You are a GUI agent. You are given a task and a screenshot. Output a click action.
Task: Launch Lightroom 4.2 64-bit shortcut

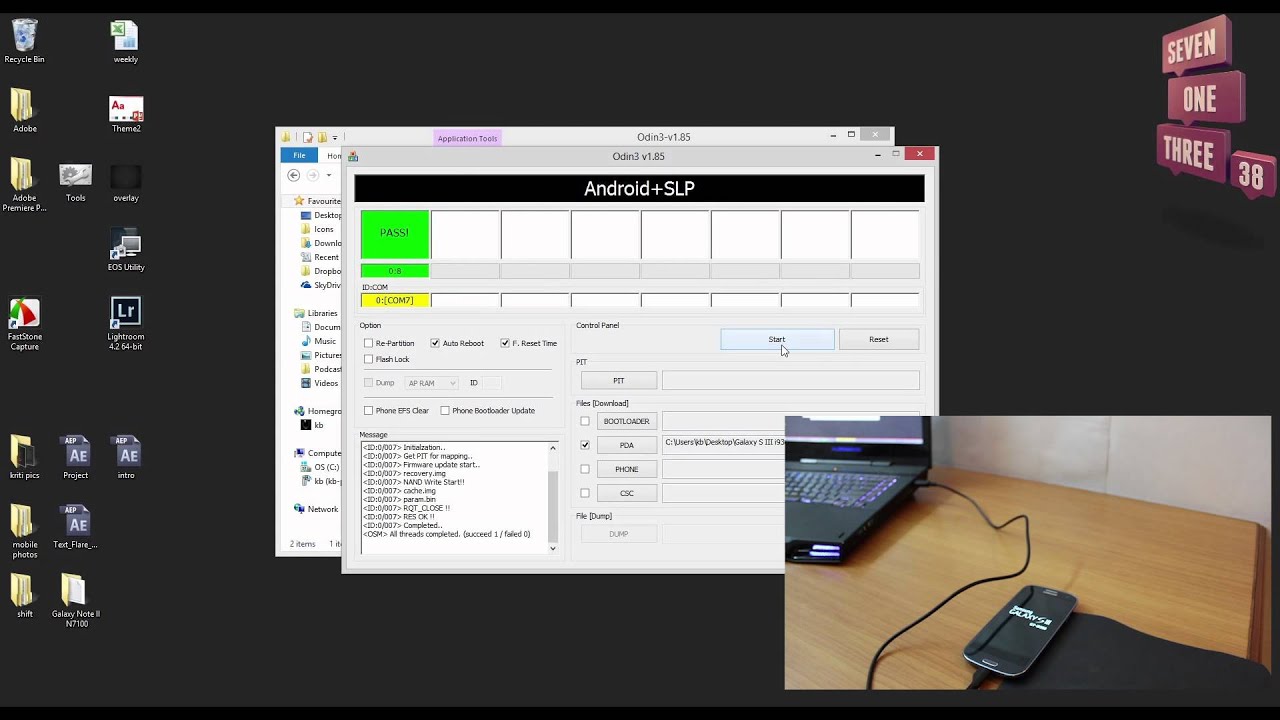[125, 325]
